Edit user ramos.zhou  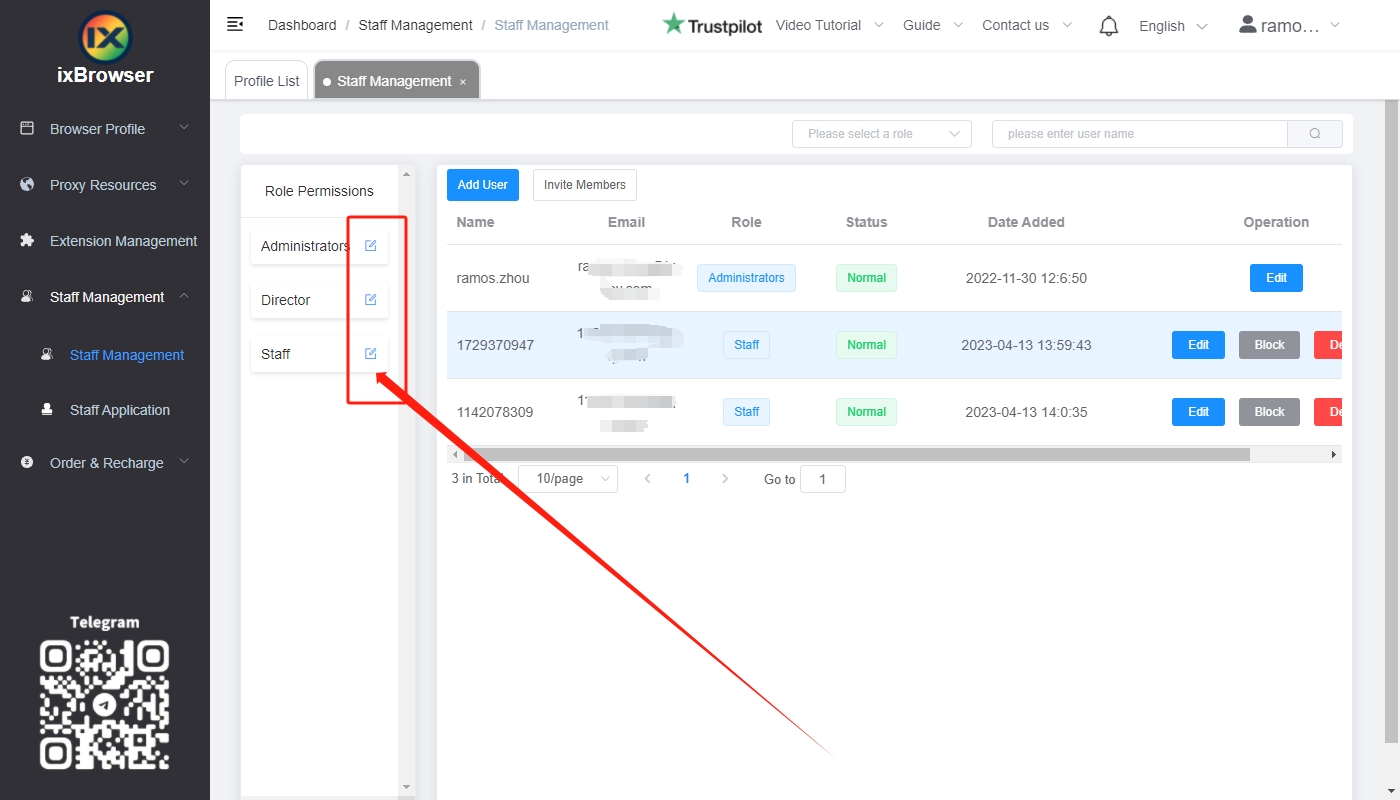tap(1276, 278)
